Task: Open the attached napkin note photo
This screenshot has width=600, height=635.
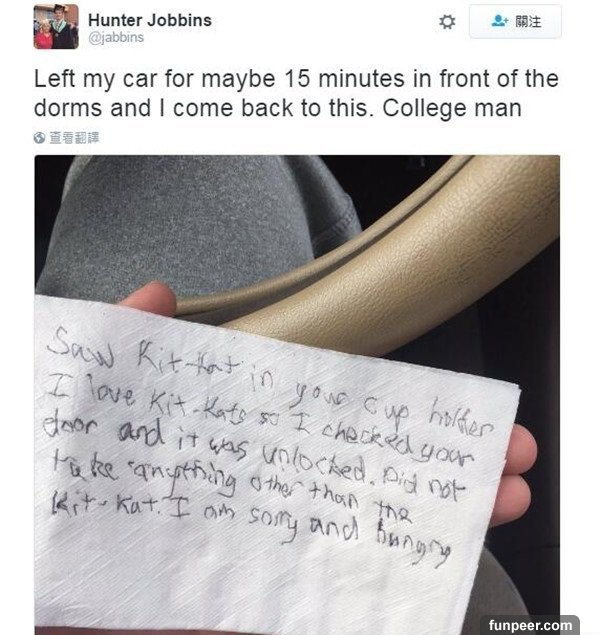Action: pyautogui.click(x=297, y=395)
